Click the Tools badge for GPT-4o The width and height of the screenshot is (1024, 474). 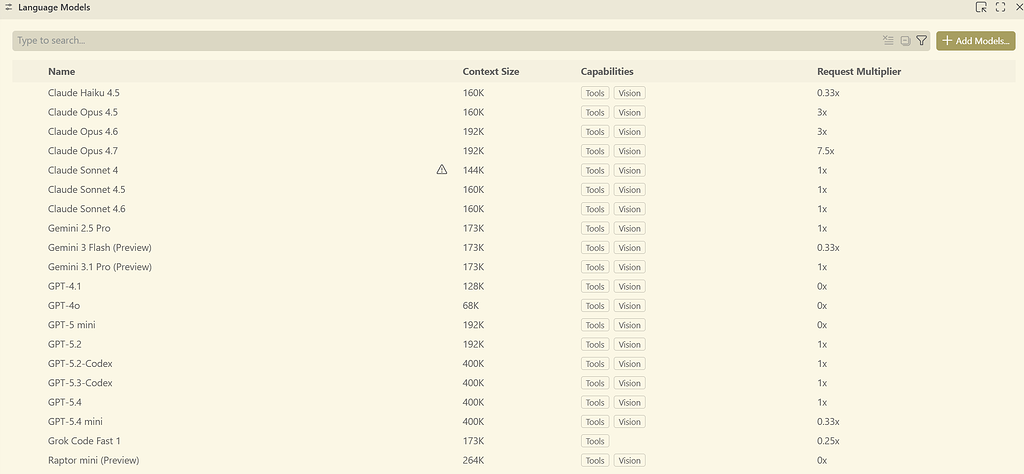(595, 306)
